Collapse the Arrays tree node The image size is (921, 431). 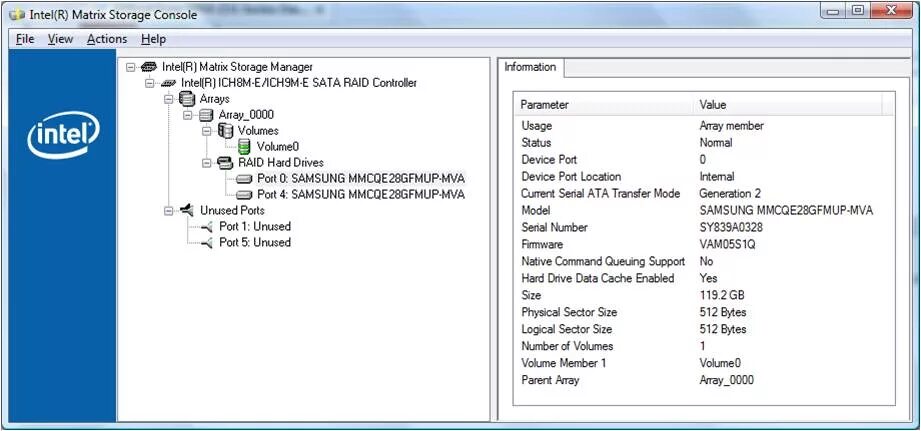point(169,99)
